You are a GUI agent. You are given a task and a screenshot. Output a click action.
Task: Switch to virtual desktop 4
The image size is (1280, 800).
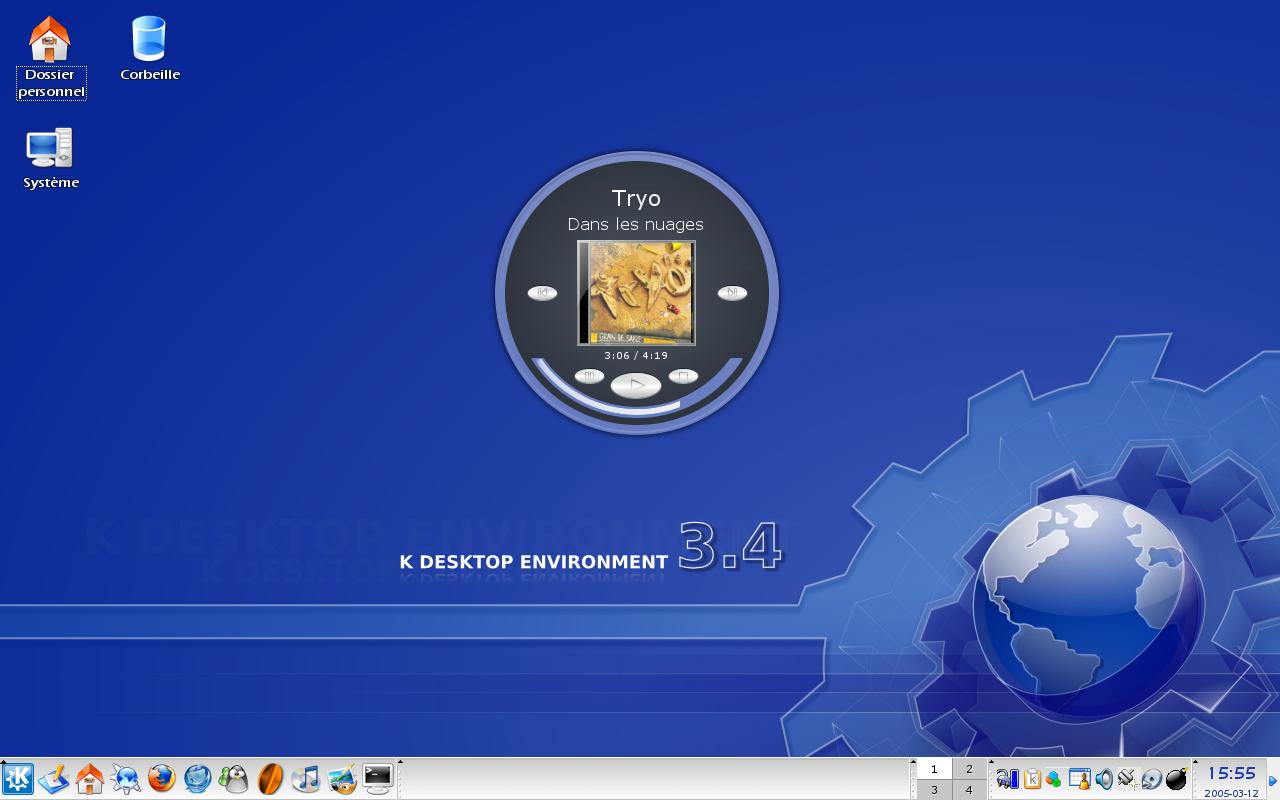coord(969,790)
